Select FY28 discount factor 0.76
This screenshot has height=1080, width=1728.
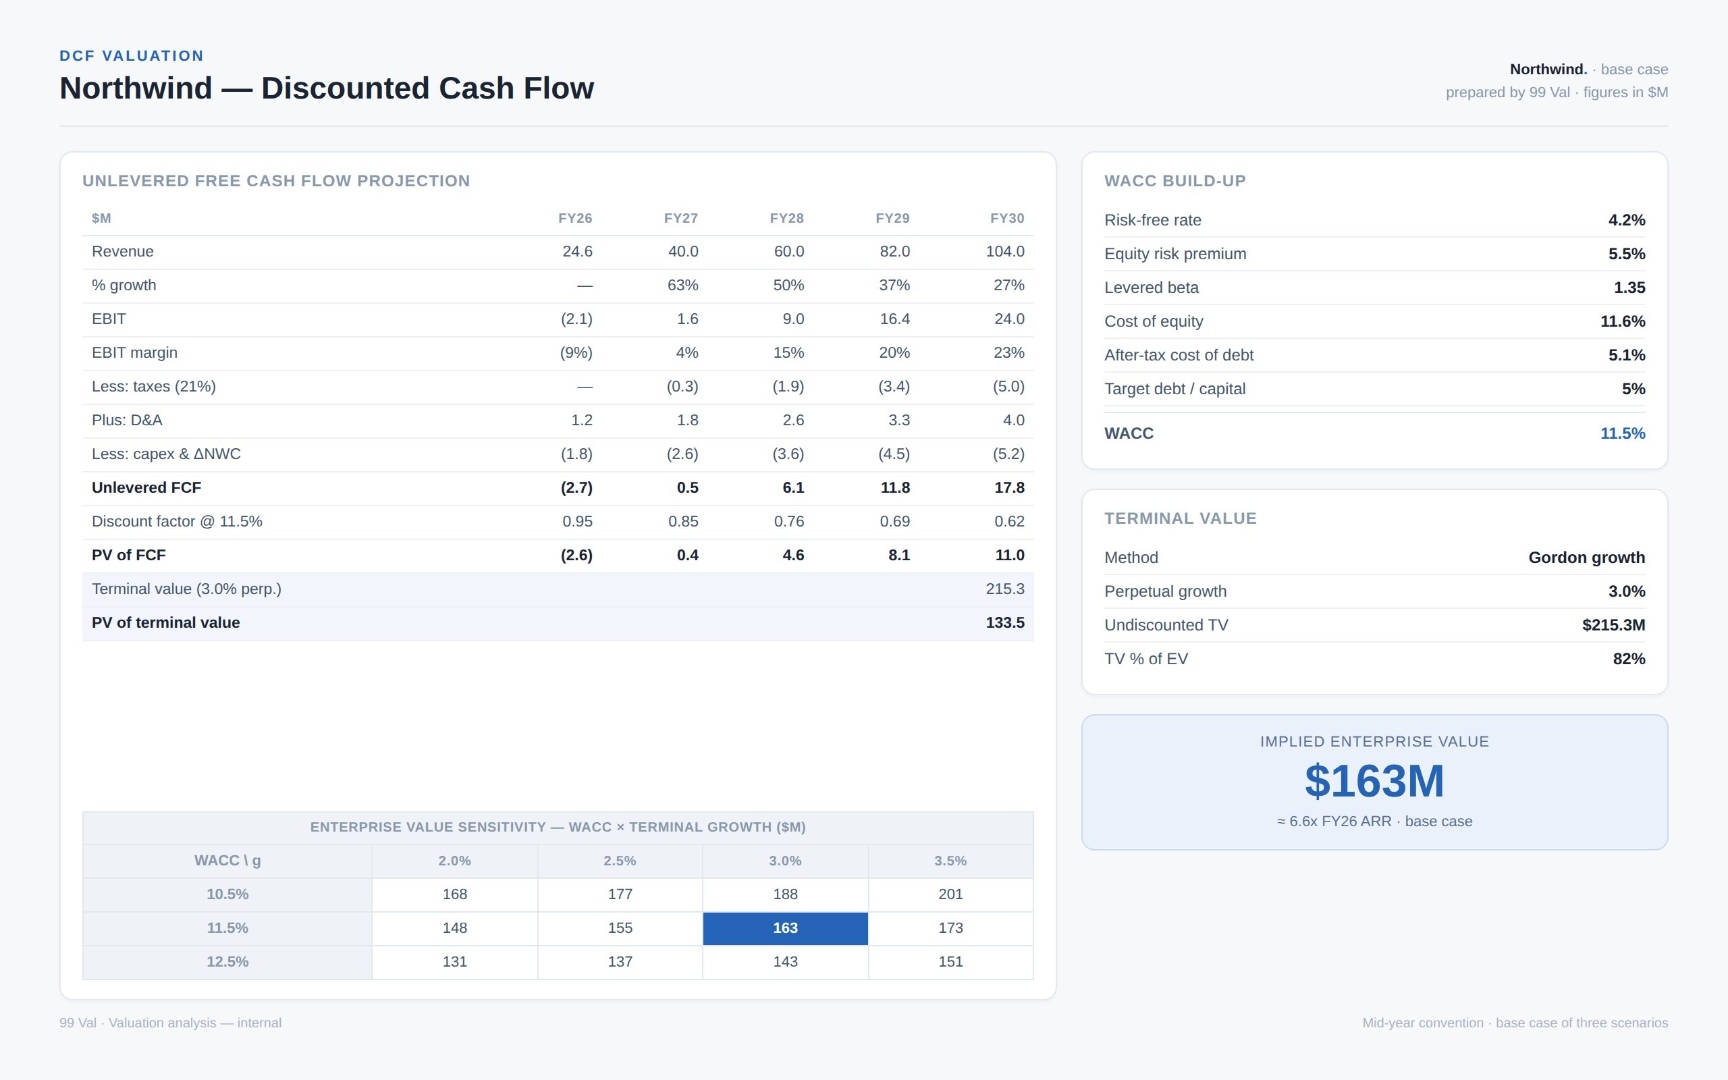789,522
